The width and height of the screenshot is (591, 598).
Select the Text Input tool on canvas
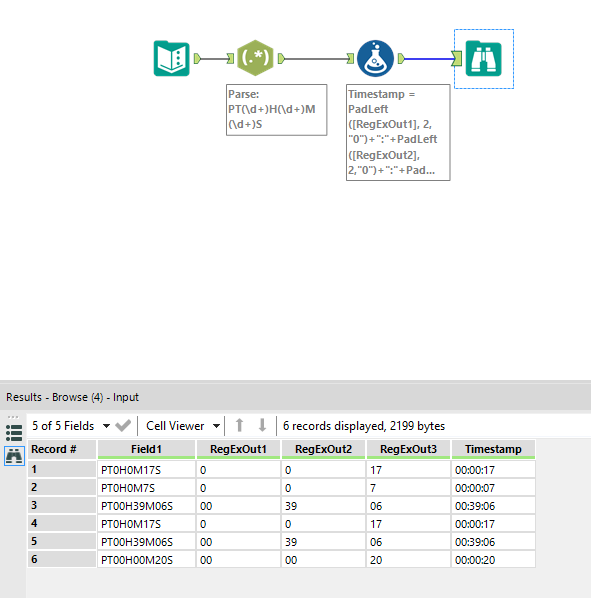pos(172,58)
